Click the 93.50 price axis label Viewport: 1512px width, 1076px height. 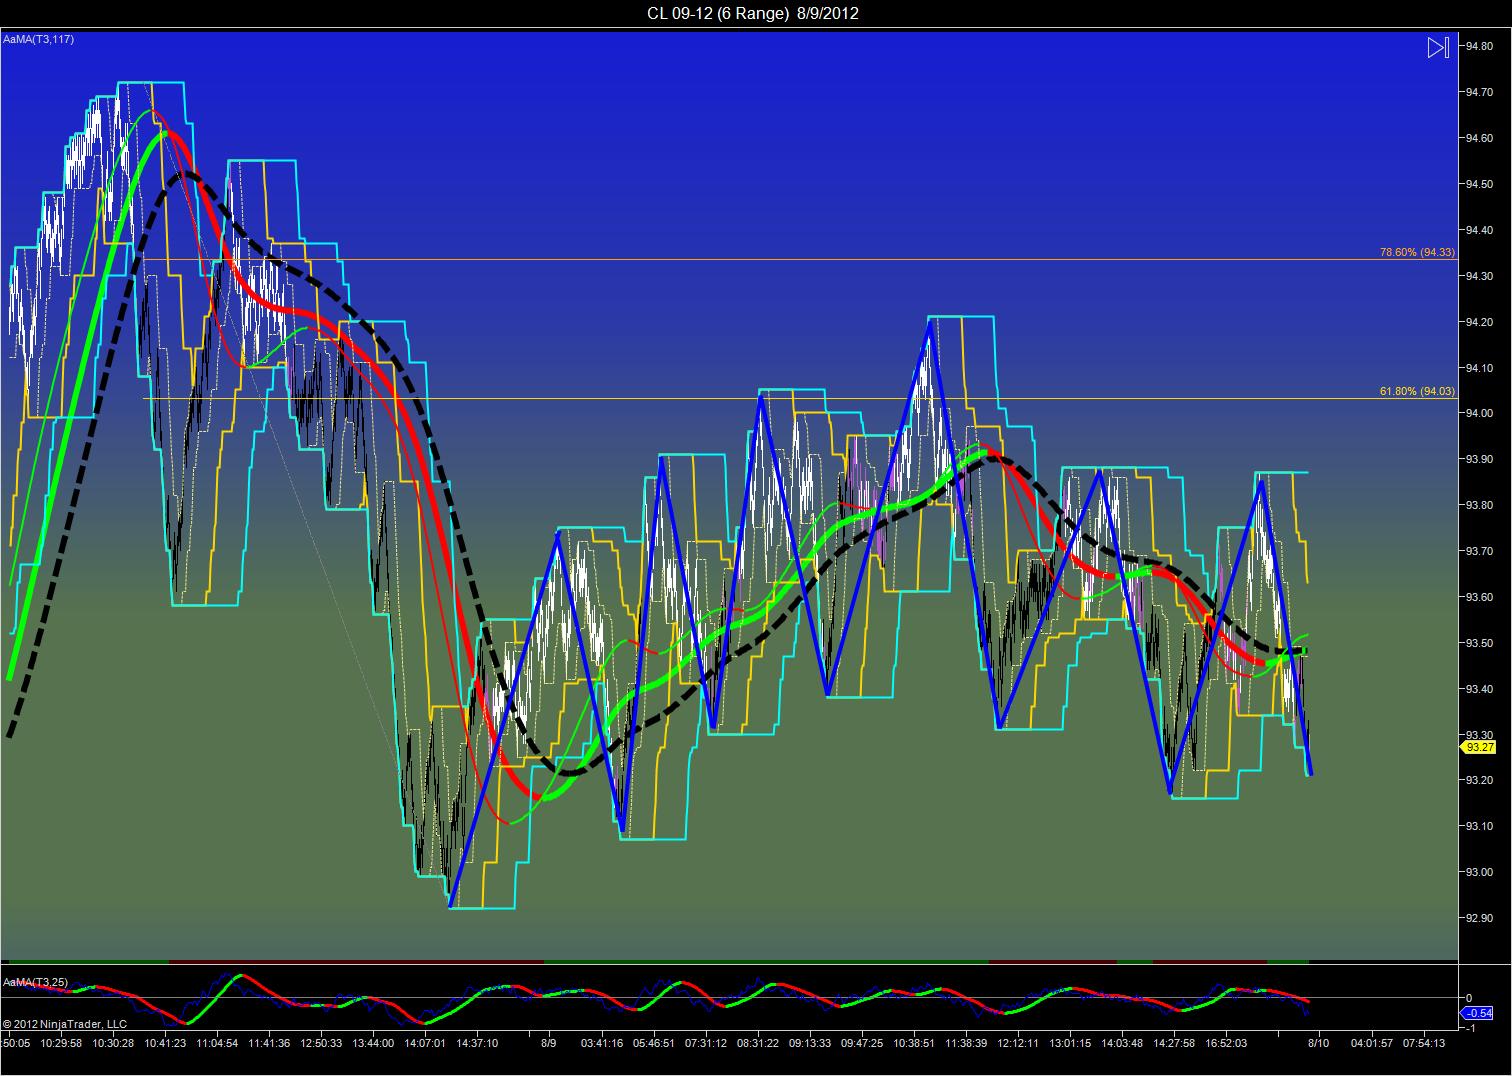pyautogui.click(x=1480, y=643)
